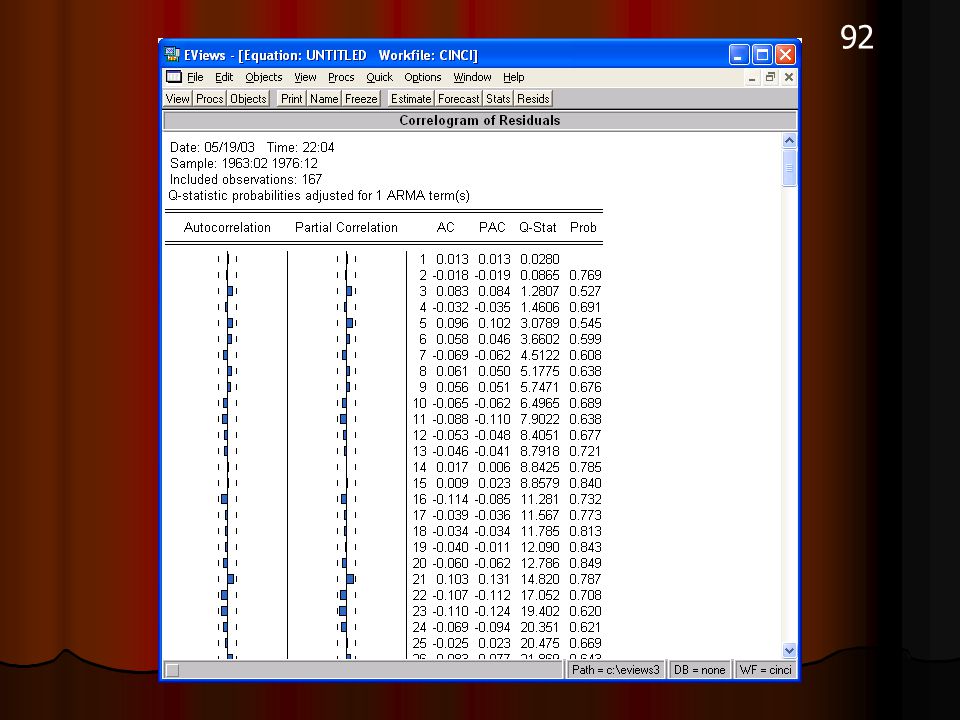
Task: Click the scroll up arrow
Action: [x=789, y=141]
